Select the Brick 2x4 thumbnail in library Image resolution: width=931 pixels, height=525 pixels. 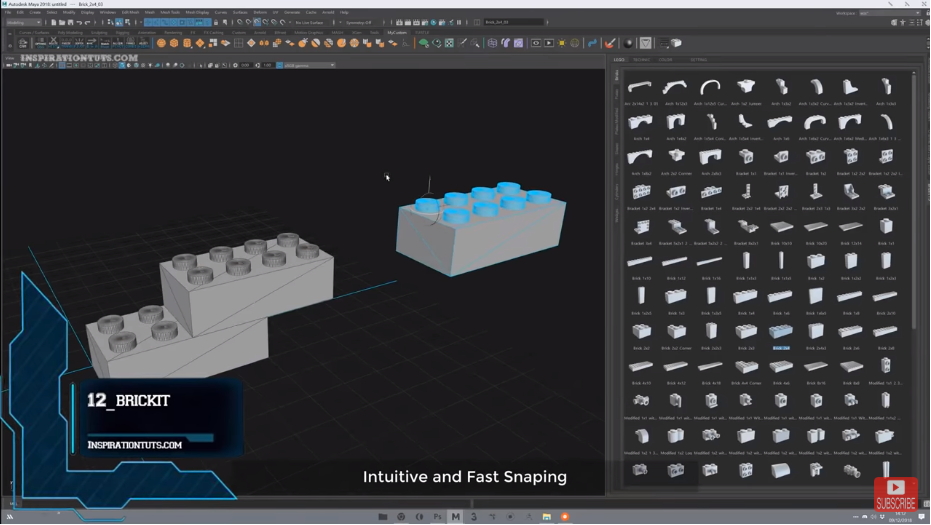click(x=780, y=331)
